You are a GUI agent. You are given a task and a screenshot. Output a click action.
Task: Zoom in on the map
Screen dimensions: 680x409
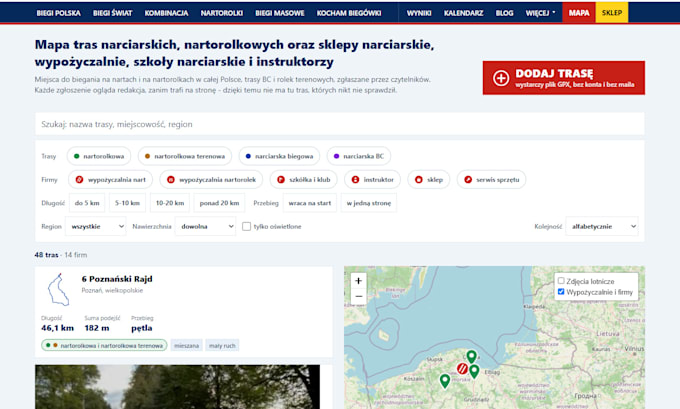358,281
